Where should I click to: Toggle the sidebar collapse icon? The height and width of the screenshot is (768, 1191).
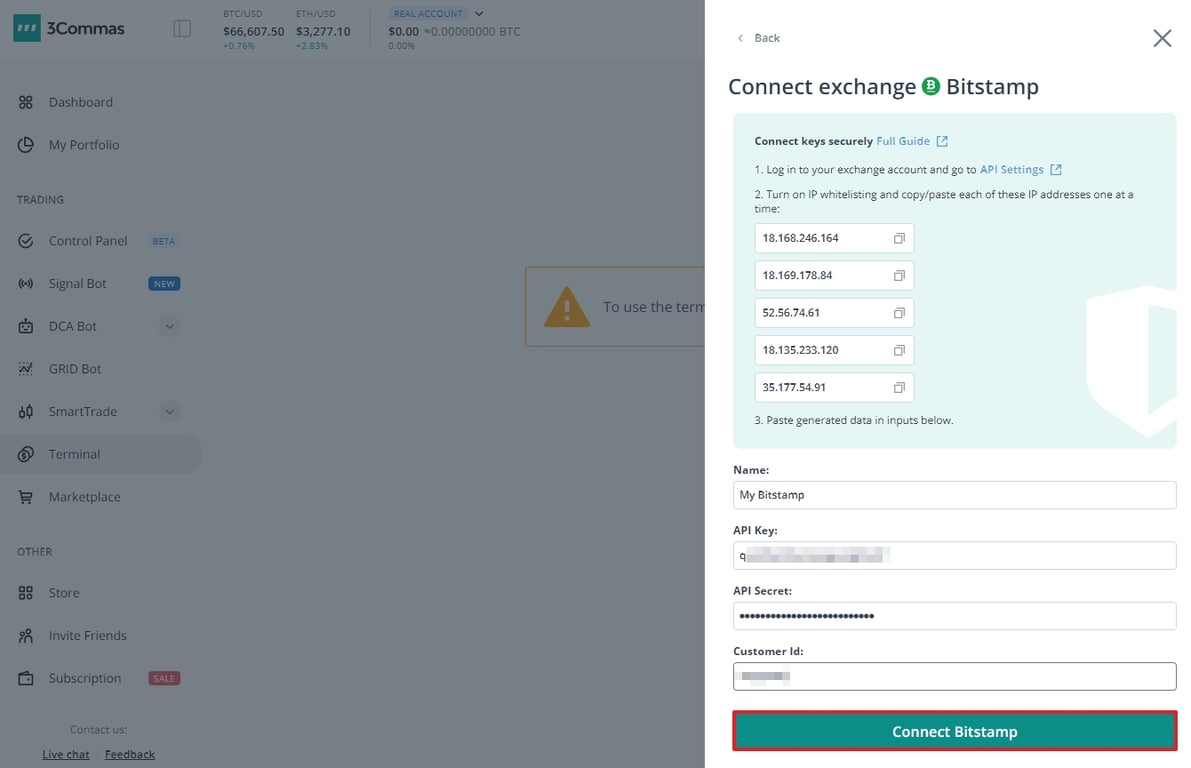point(182,29)
